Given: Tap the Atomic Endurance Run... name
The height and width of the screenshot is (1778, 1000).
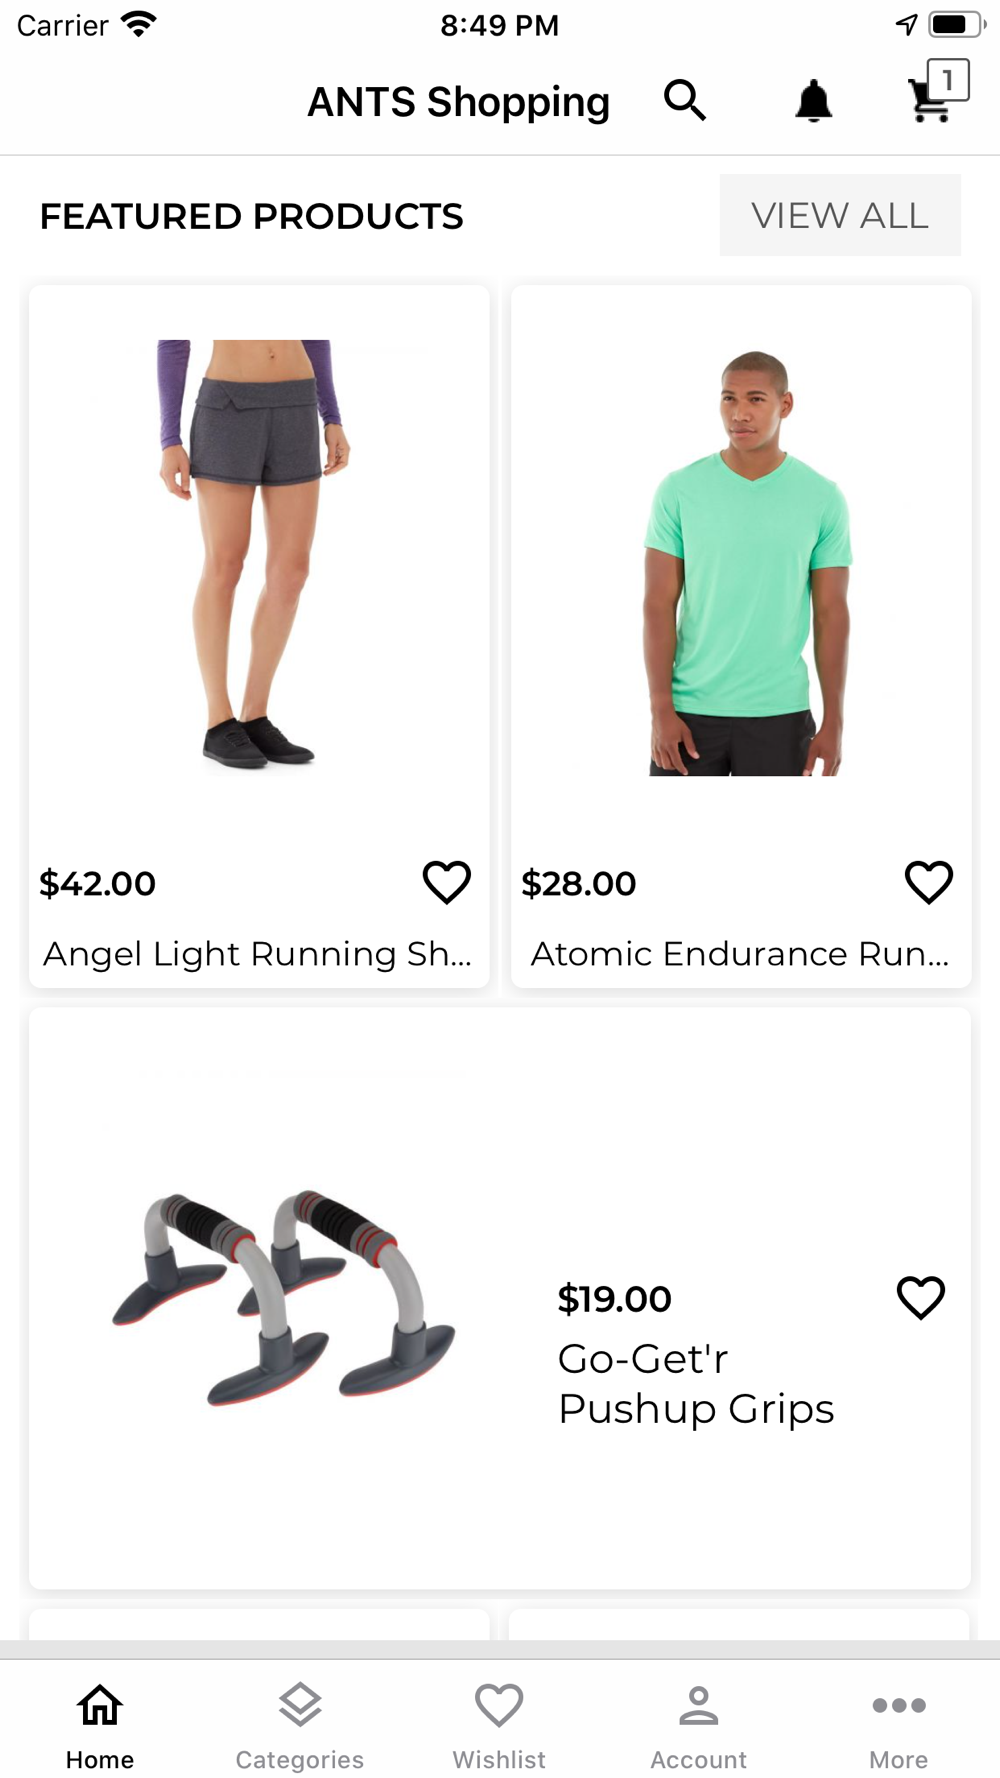Looking at the screenshot, I should point(739,954).
